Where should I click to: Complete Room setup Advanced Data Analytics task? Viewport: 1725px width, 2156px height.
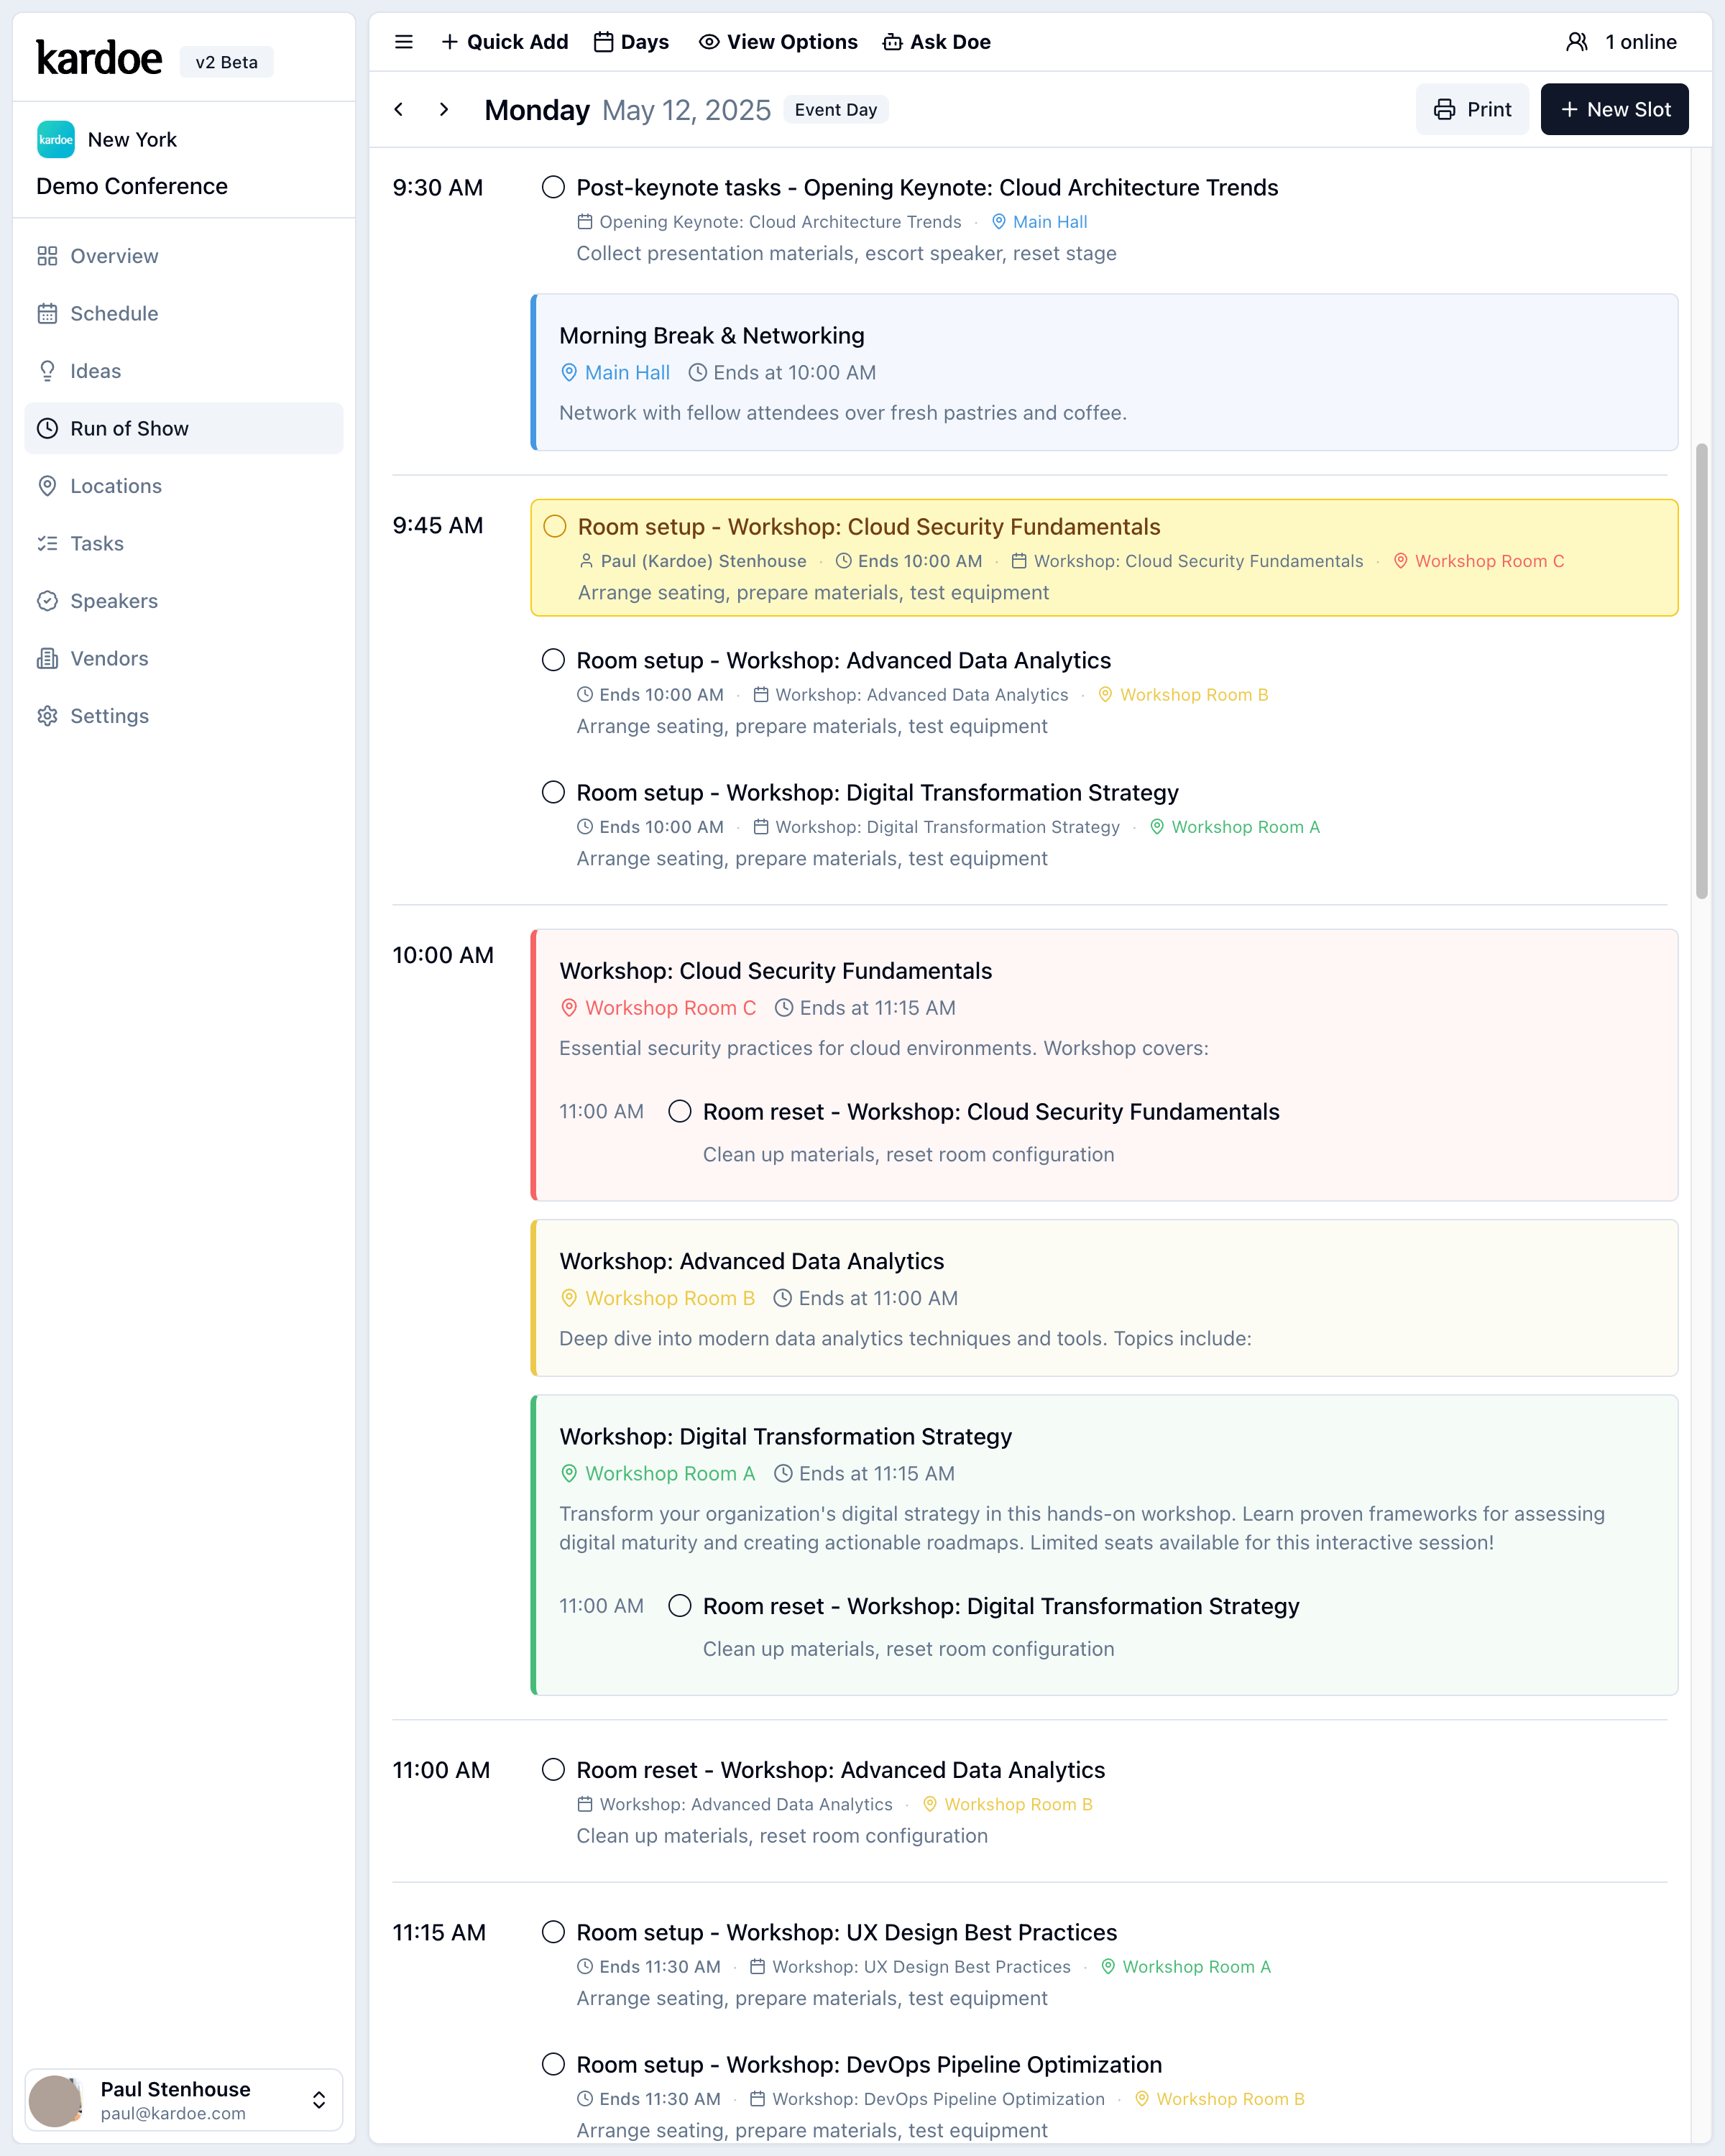[x=553, y=660]
